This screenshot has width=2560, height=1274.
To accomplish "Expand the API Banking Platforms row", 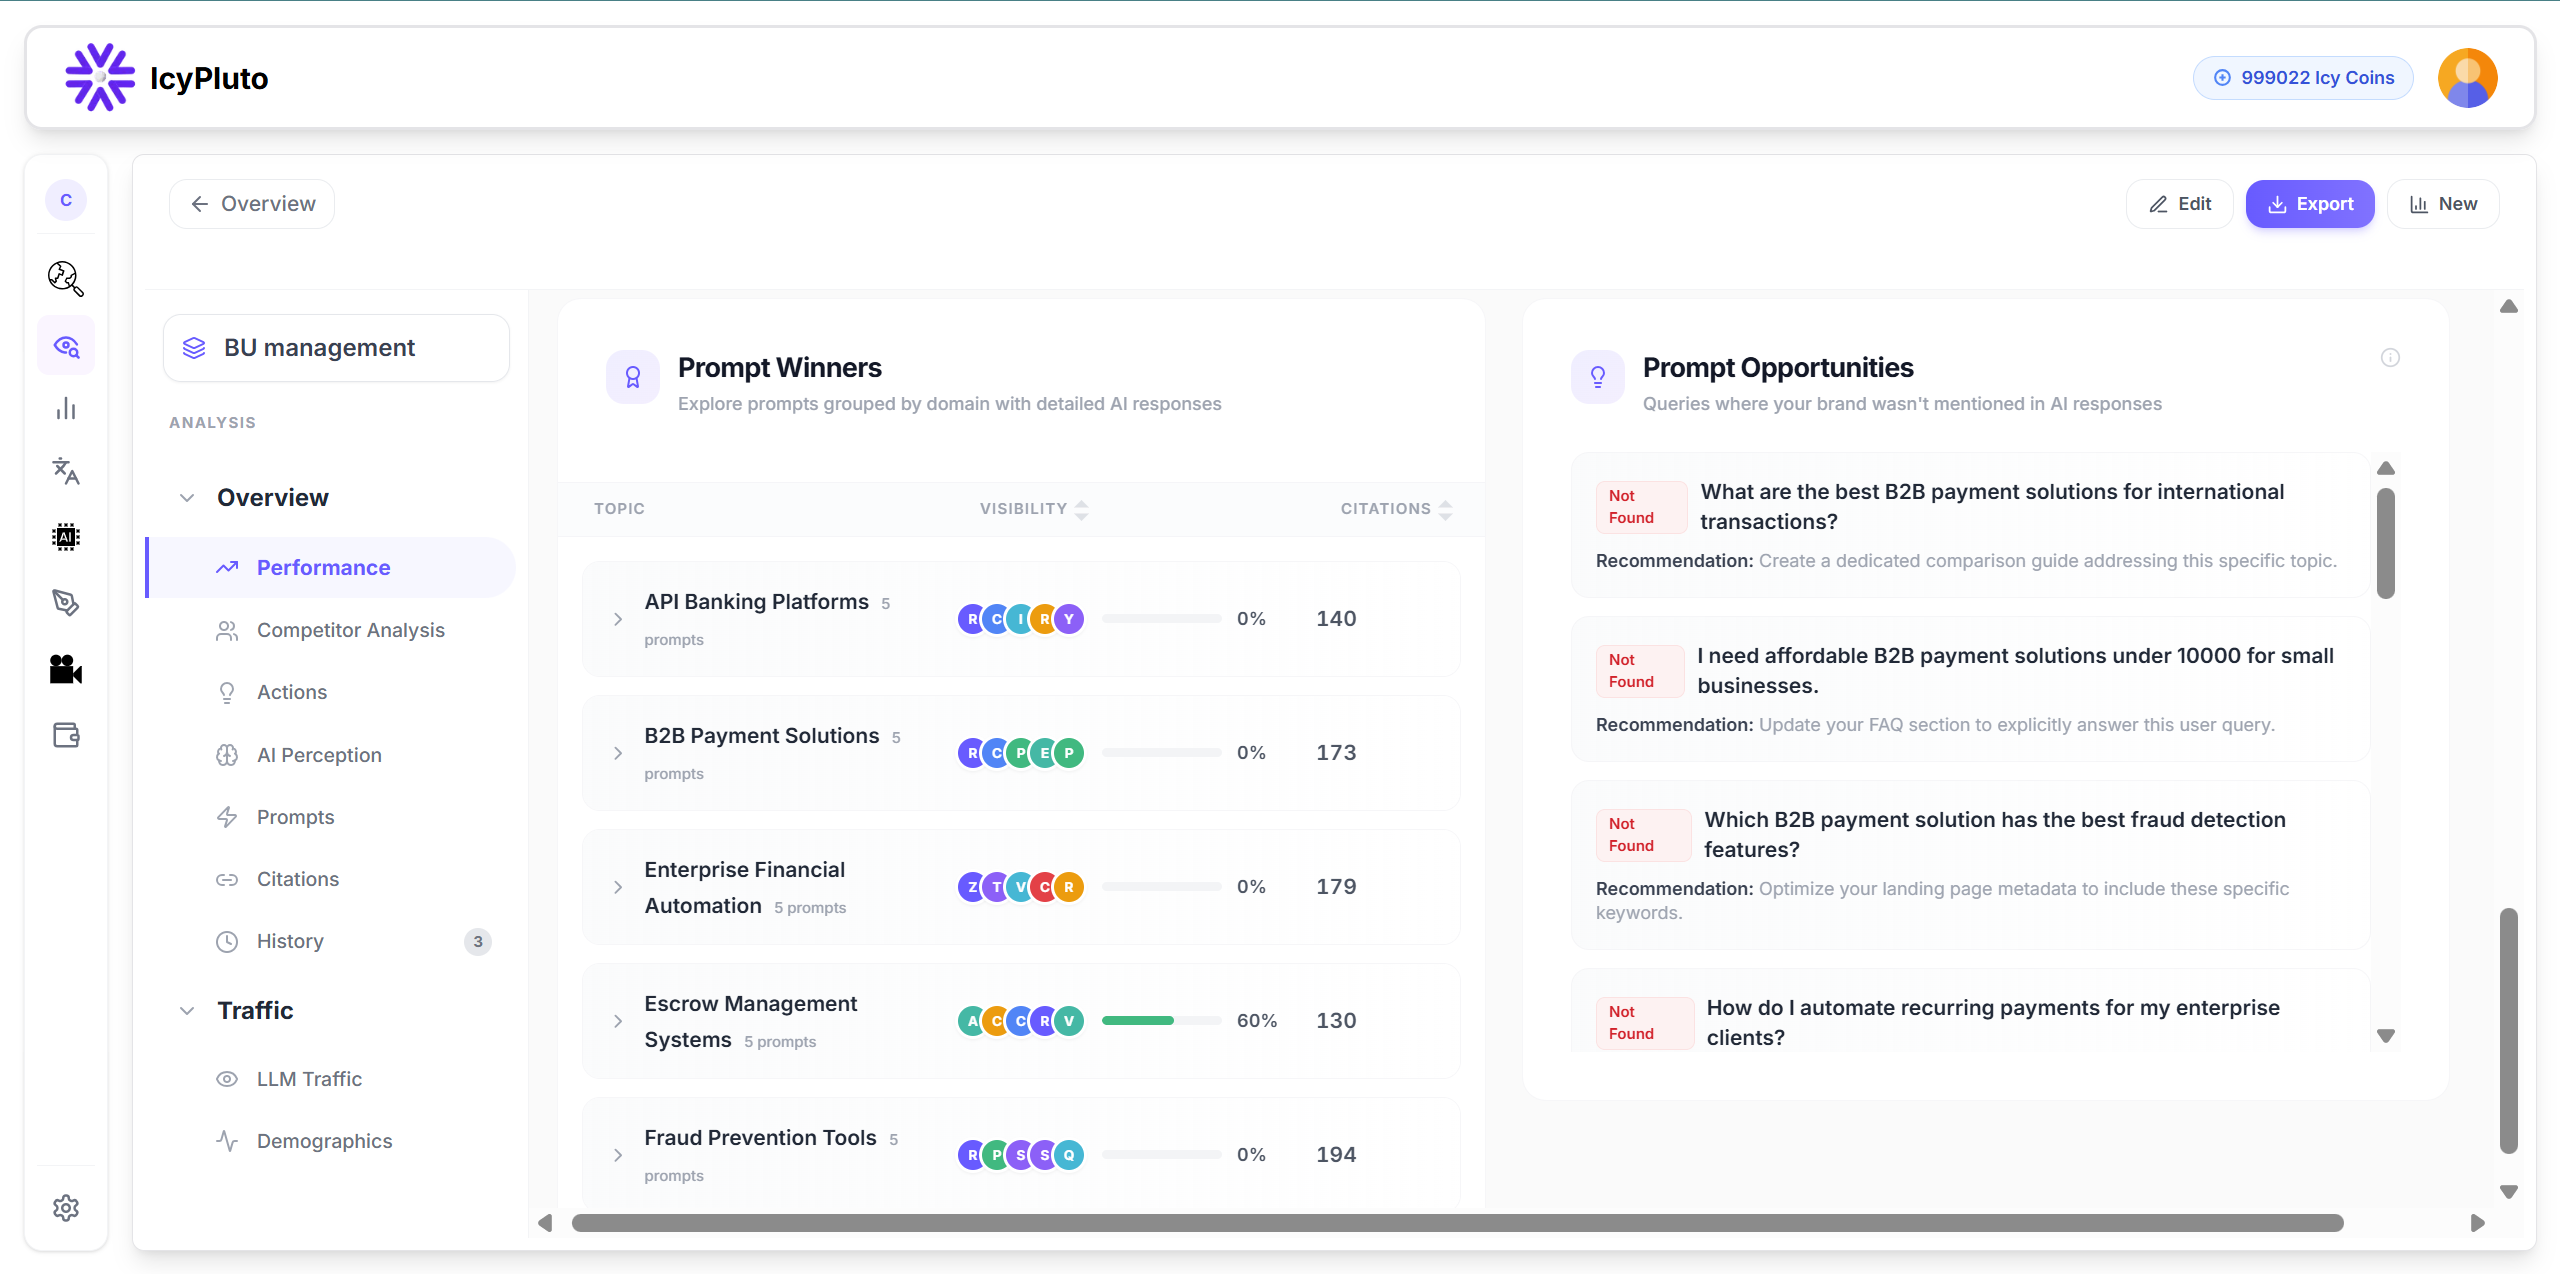I will (x=618, y=619).
